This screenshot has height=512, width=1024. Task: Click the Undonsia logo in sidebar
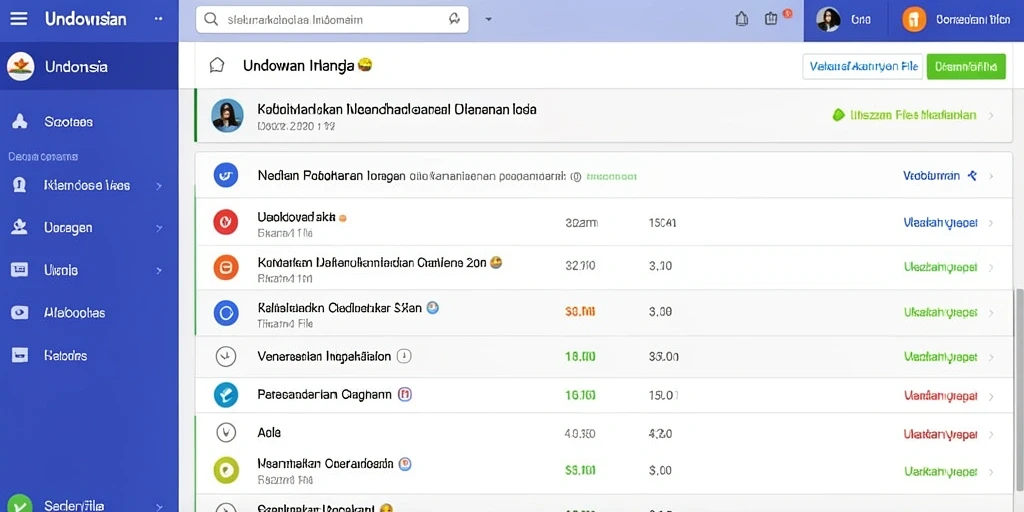(20, 67)
